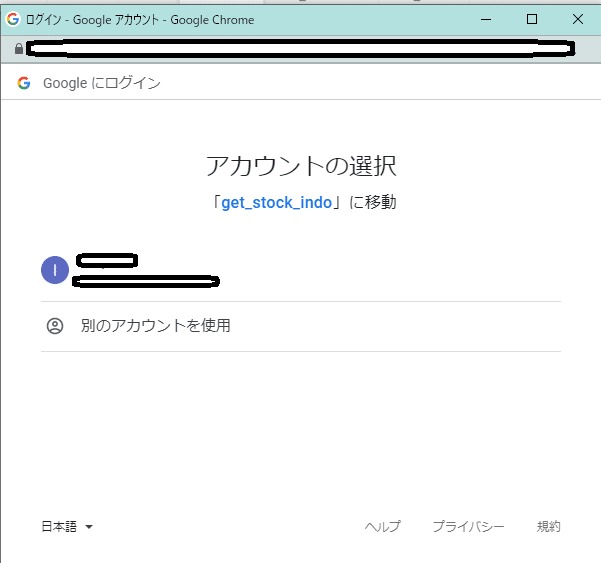The image size is (601, 563).
Task: Choose 別のアカウントを使用 option
Action: 300,326
